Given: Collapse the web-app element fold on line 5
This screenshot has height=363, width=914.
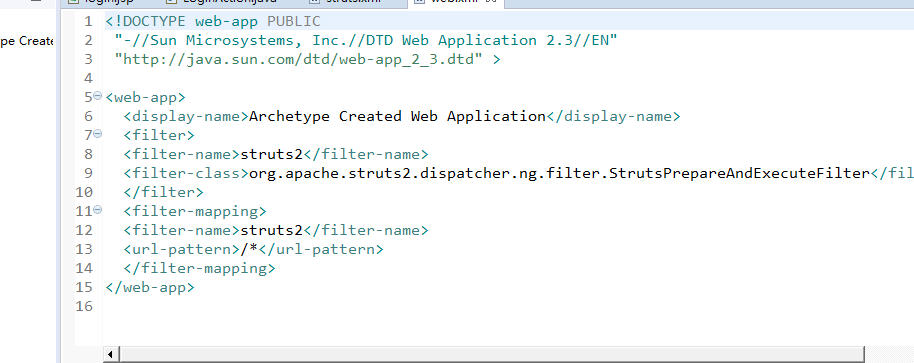Looking at the screenshot, I should 98,96.
